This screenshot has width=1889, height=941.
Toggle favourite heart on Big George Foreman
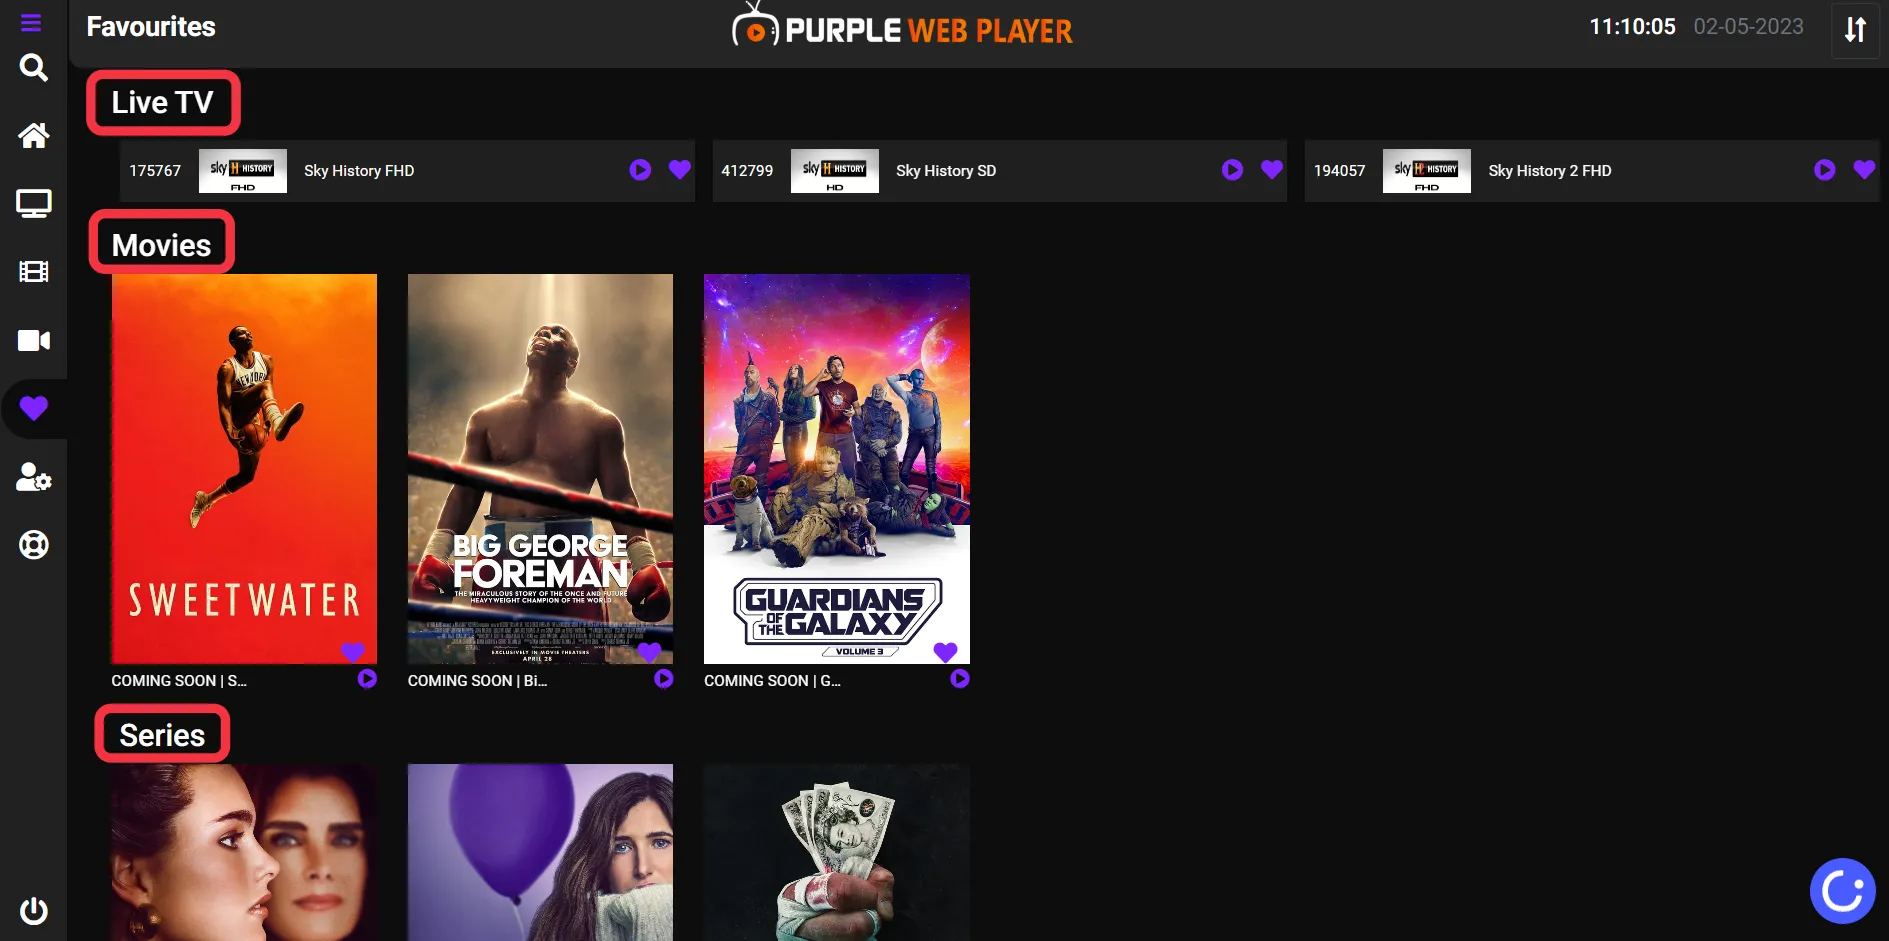click(649, 652)
